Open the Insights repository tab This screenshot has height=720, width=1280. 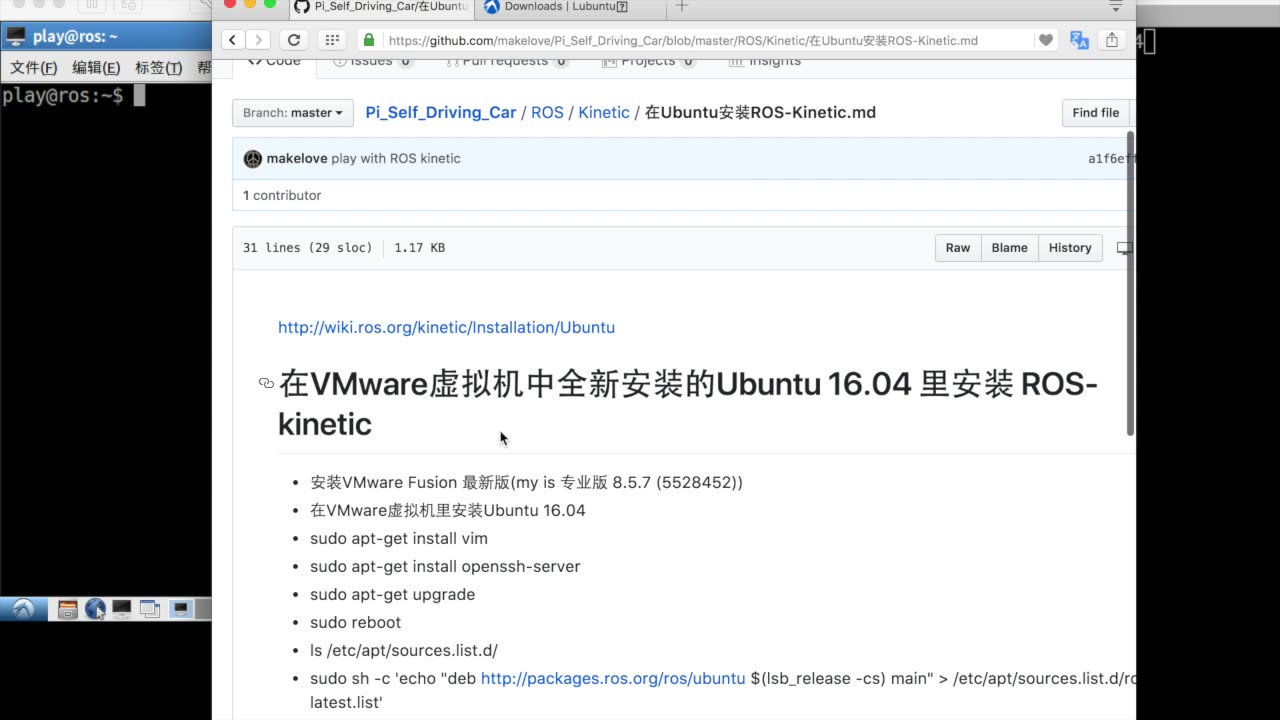[765, 62]
